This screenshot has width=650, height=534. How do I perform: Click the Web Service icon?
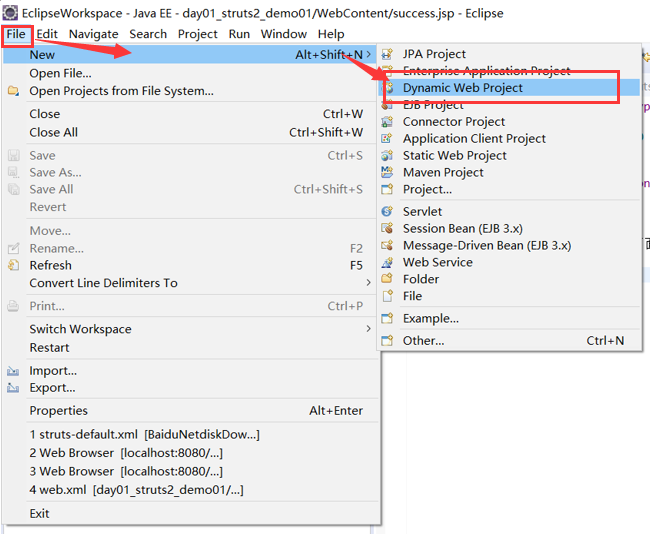pos(387,262)
